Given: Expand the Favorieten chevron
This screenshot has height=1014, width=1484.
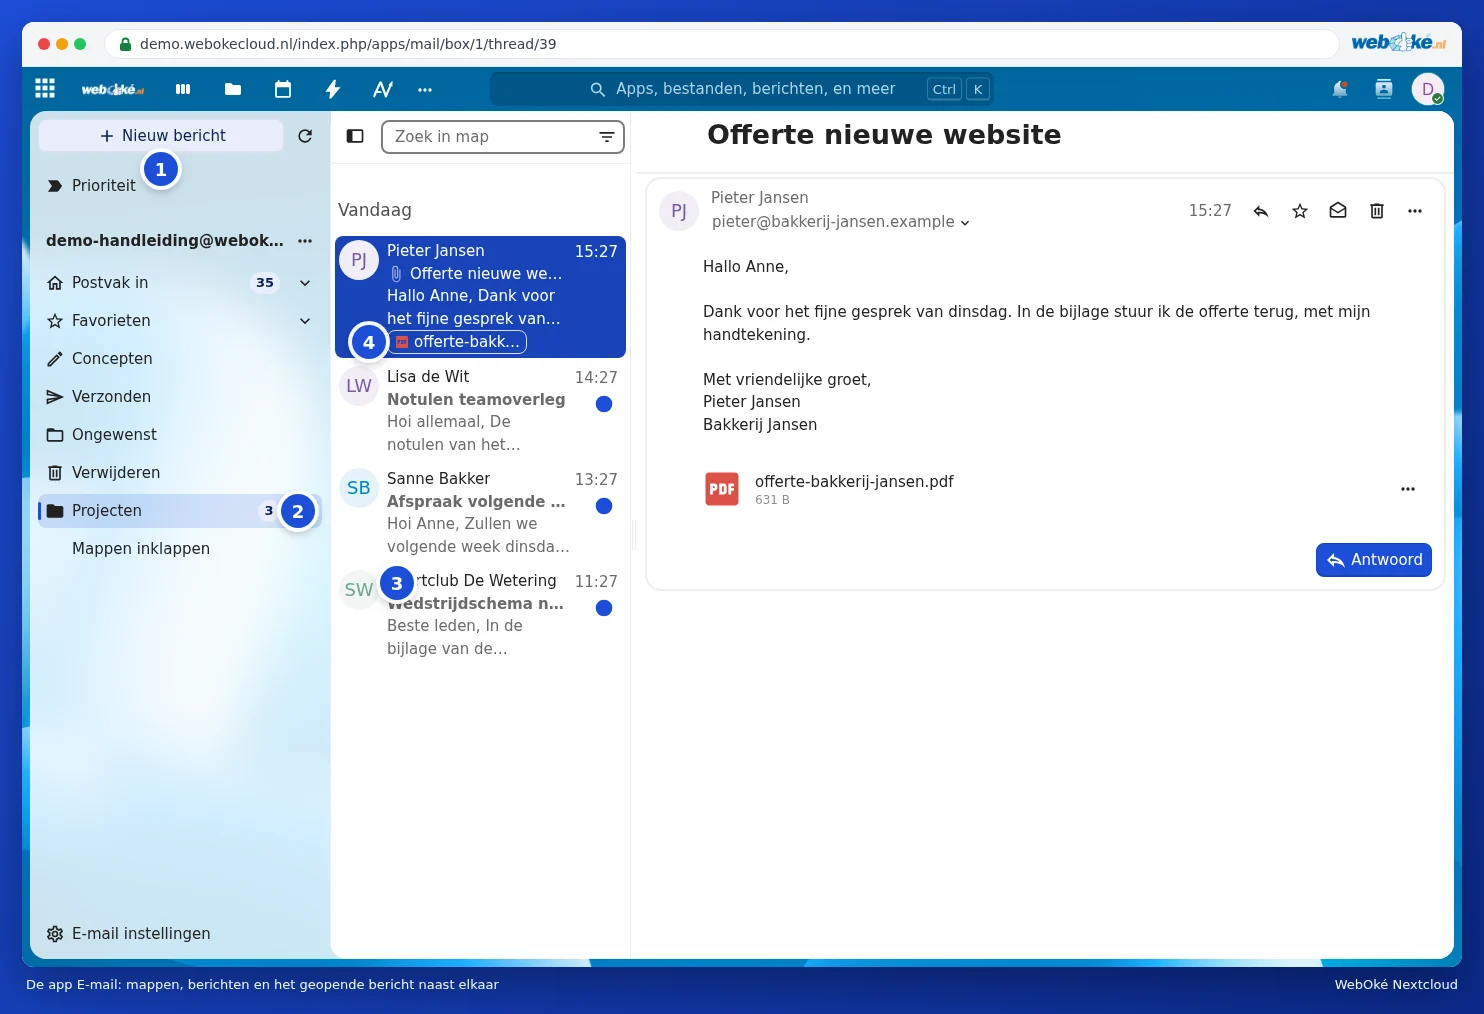Looking at the screenshot, I should point(305,321).
